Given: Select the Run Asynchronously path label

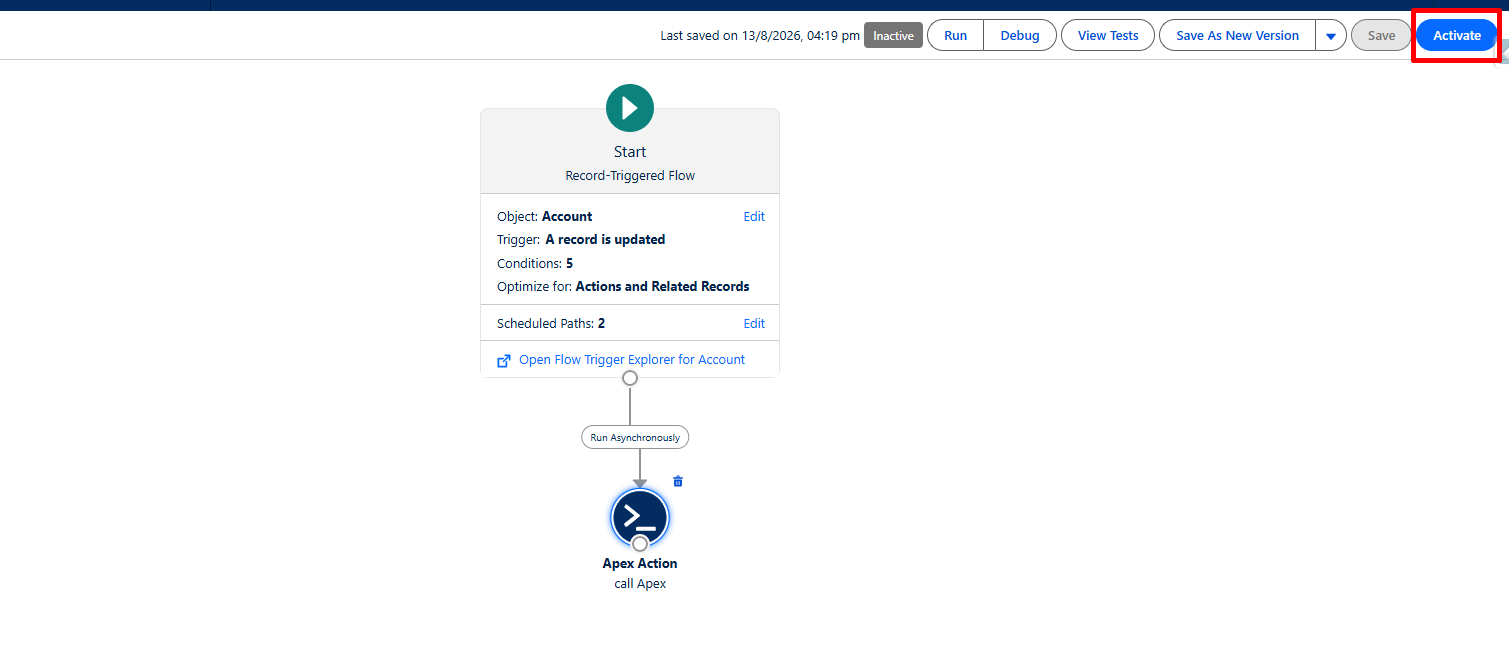Looking at the screenshot, I should click(x=635, y=437).
